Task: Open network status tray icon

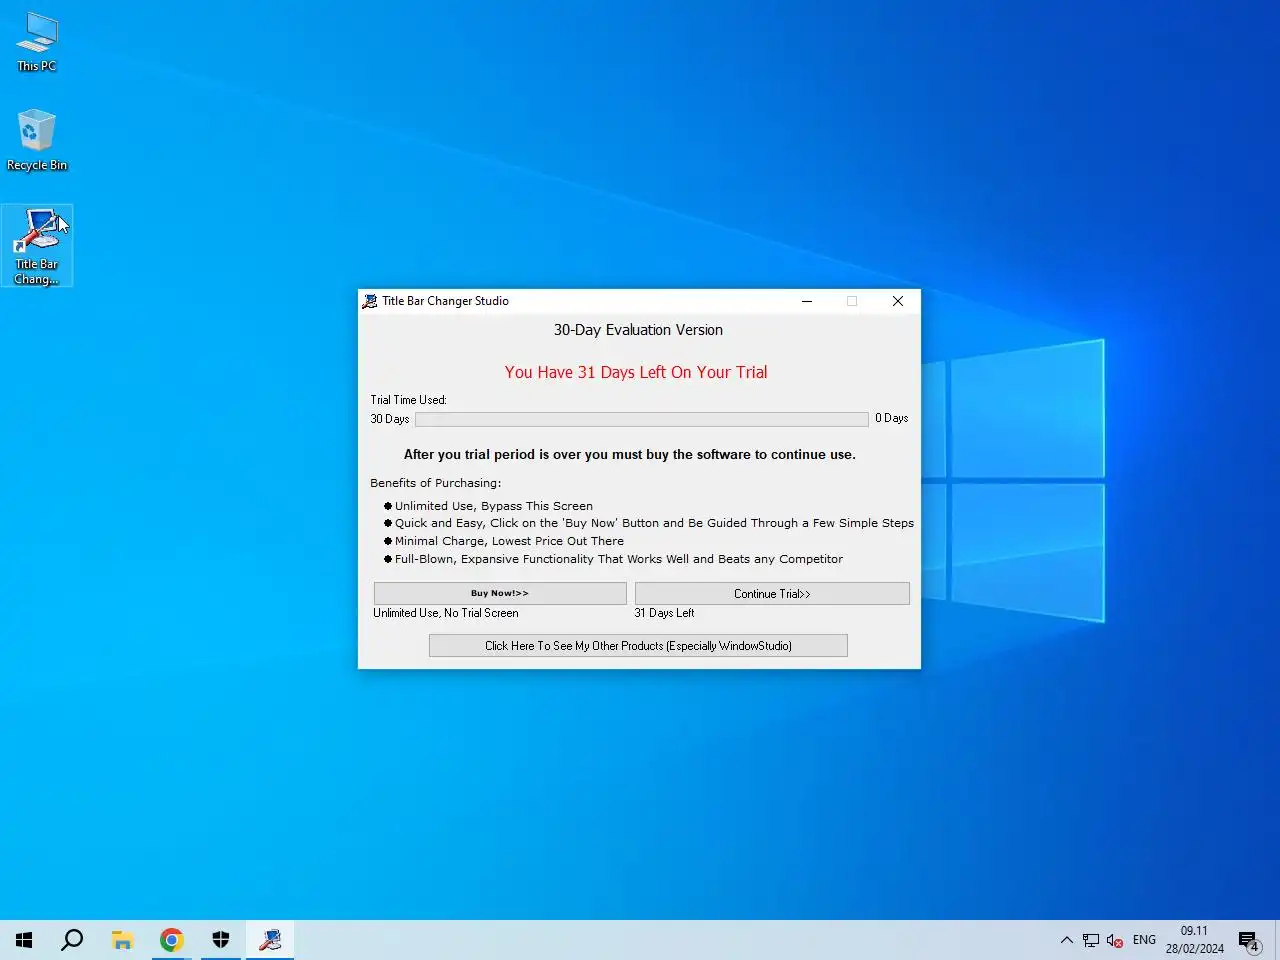Action: point(1091,940)
